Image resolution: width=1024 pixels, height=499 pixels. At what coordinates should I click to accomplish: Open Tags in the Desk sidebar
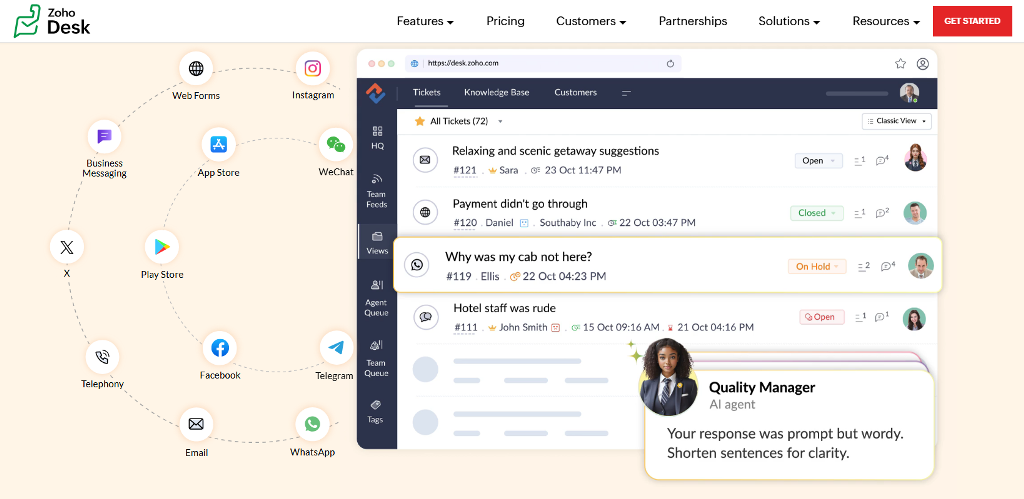pyautogui.click(x=376, y=411)
